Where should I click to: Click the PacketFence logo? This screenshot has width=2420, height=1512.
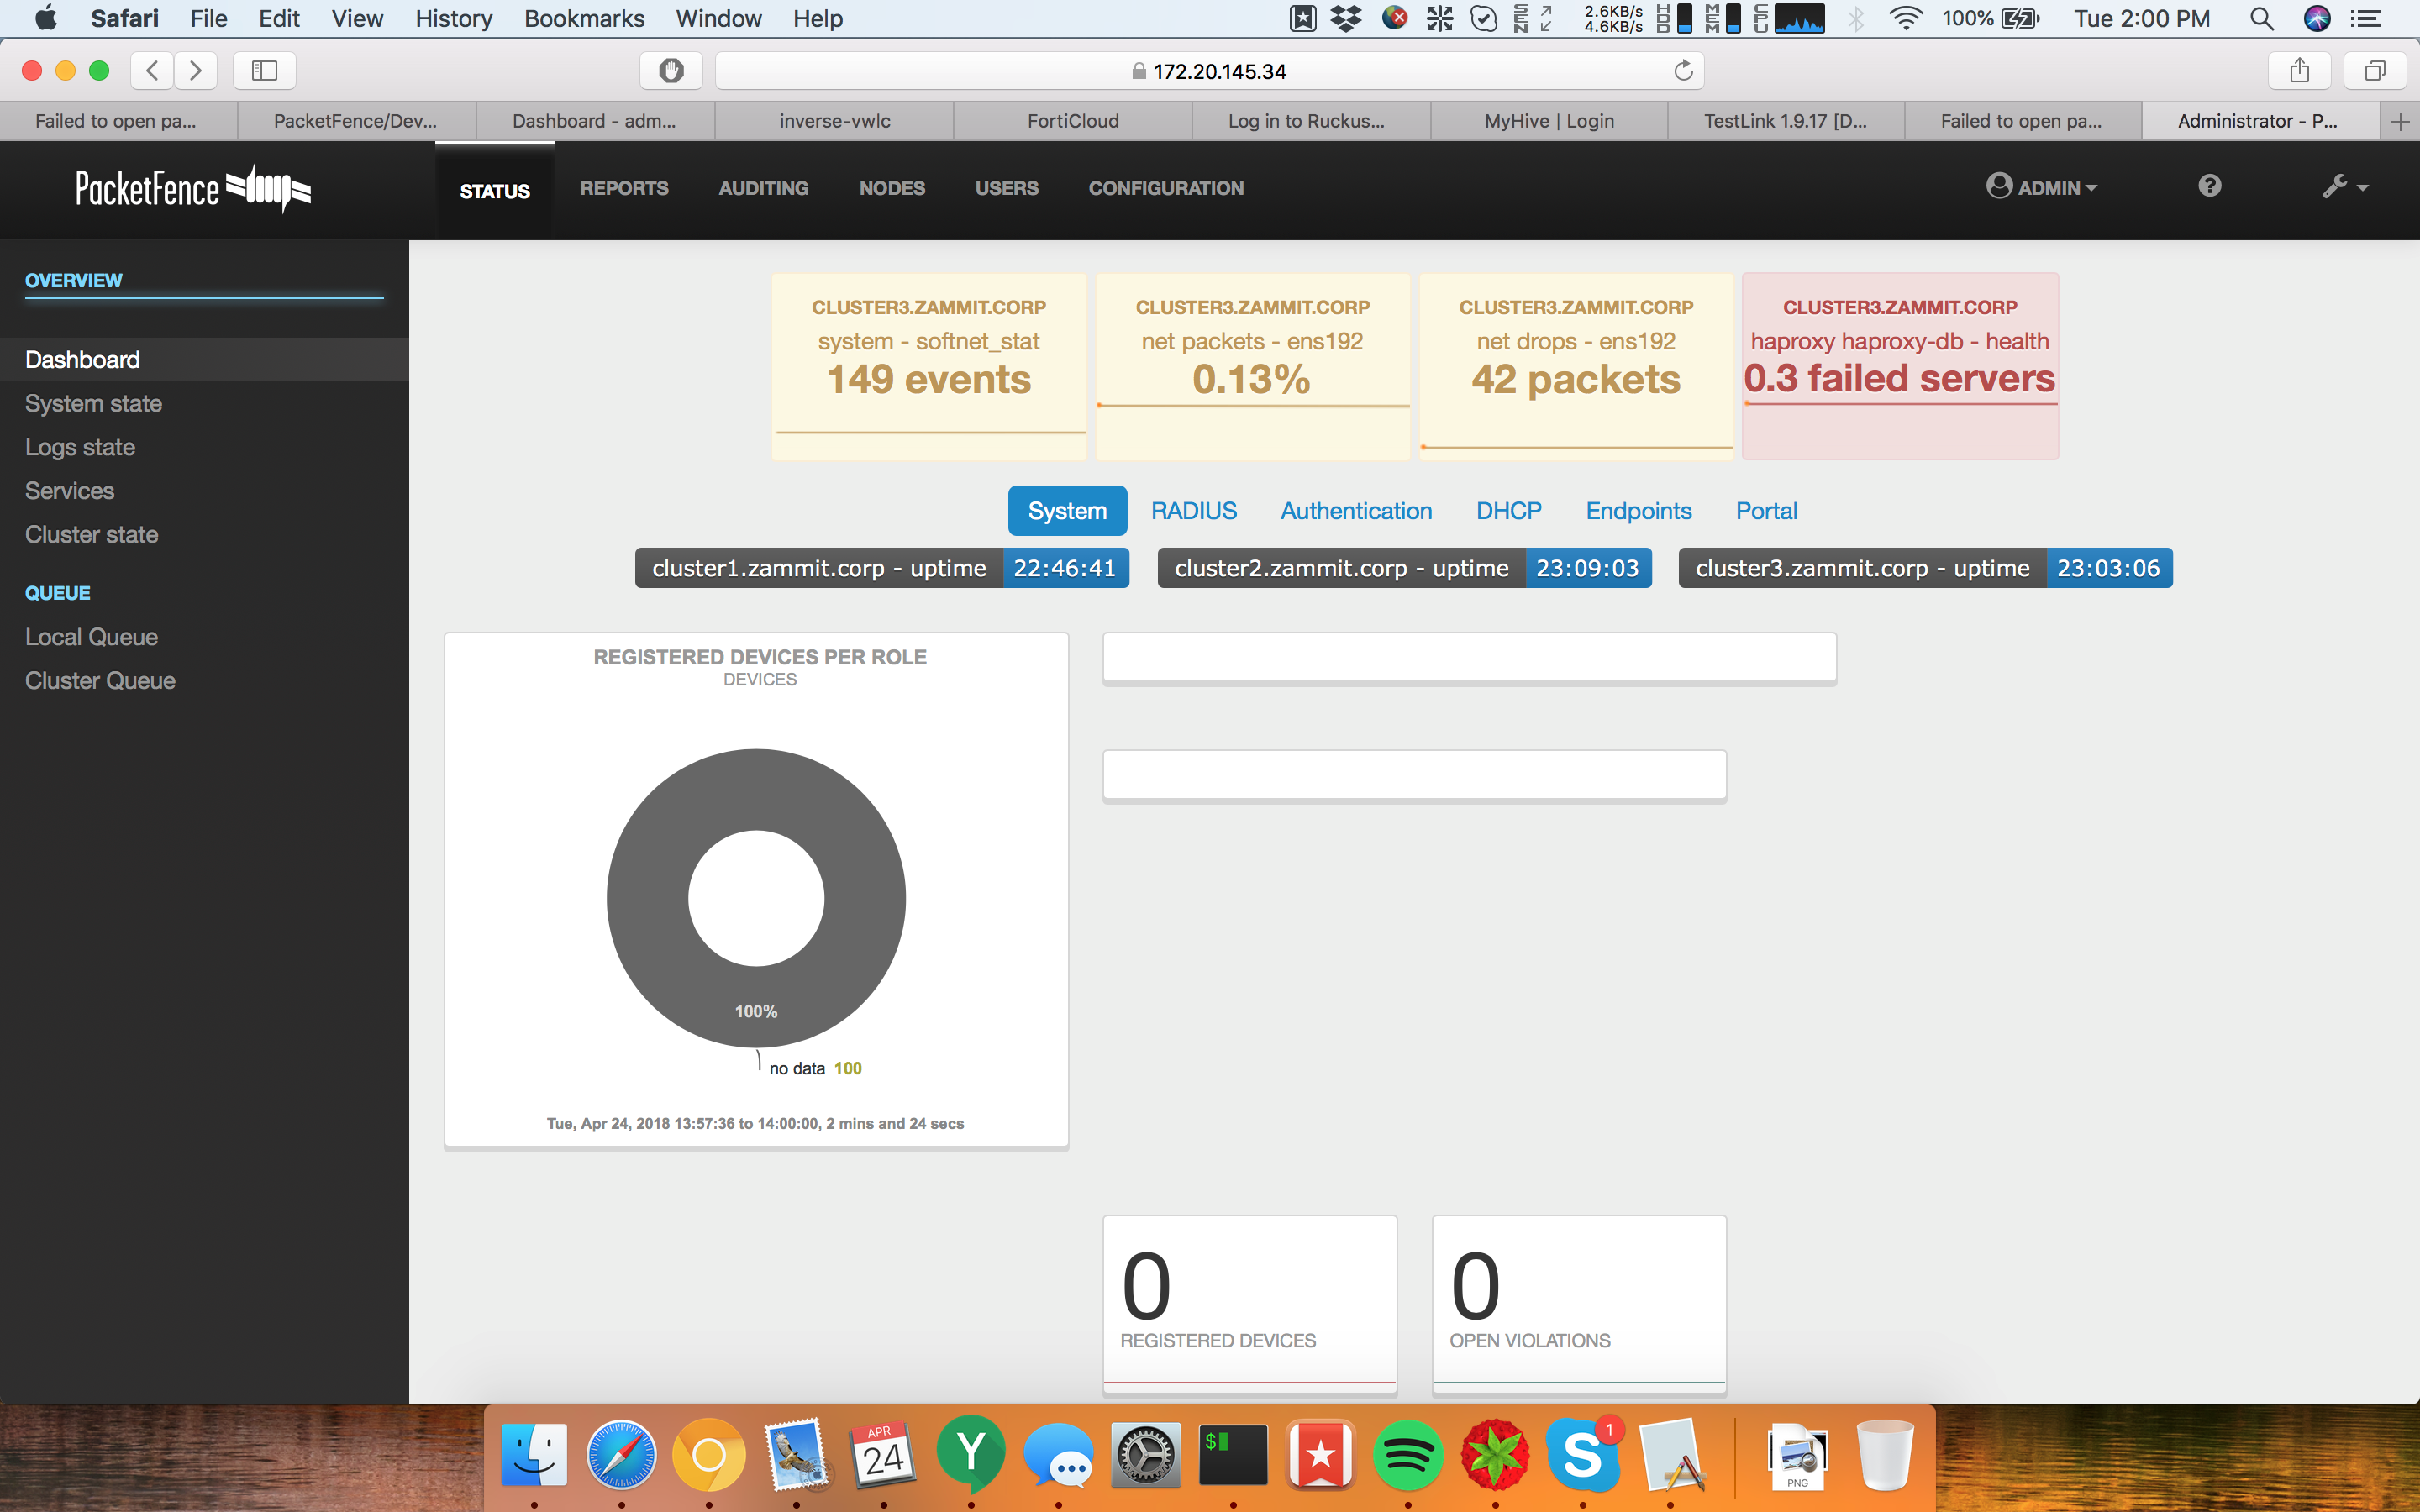click(x=192, y=188)
